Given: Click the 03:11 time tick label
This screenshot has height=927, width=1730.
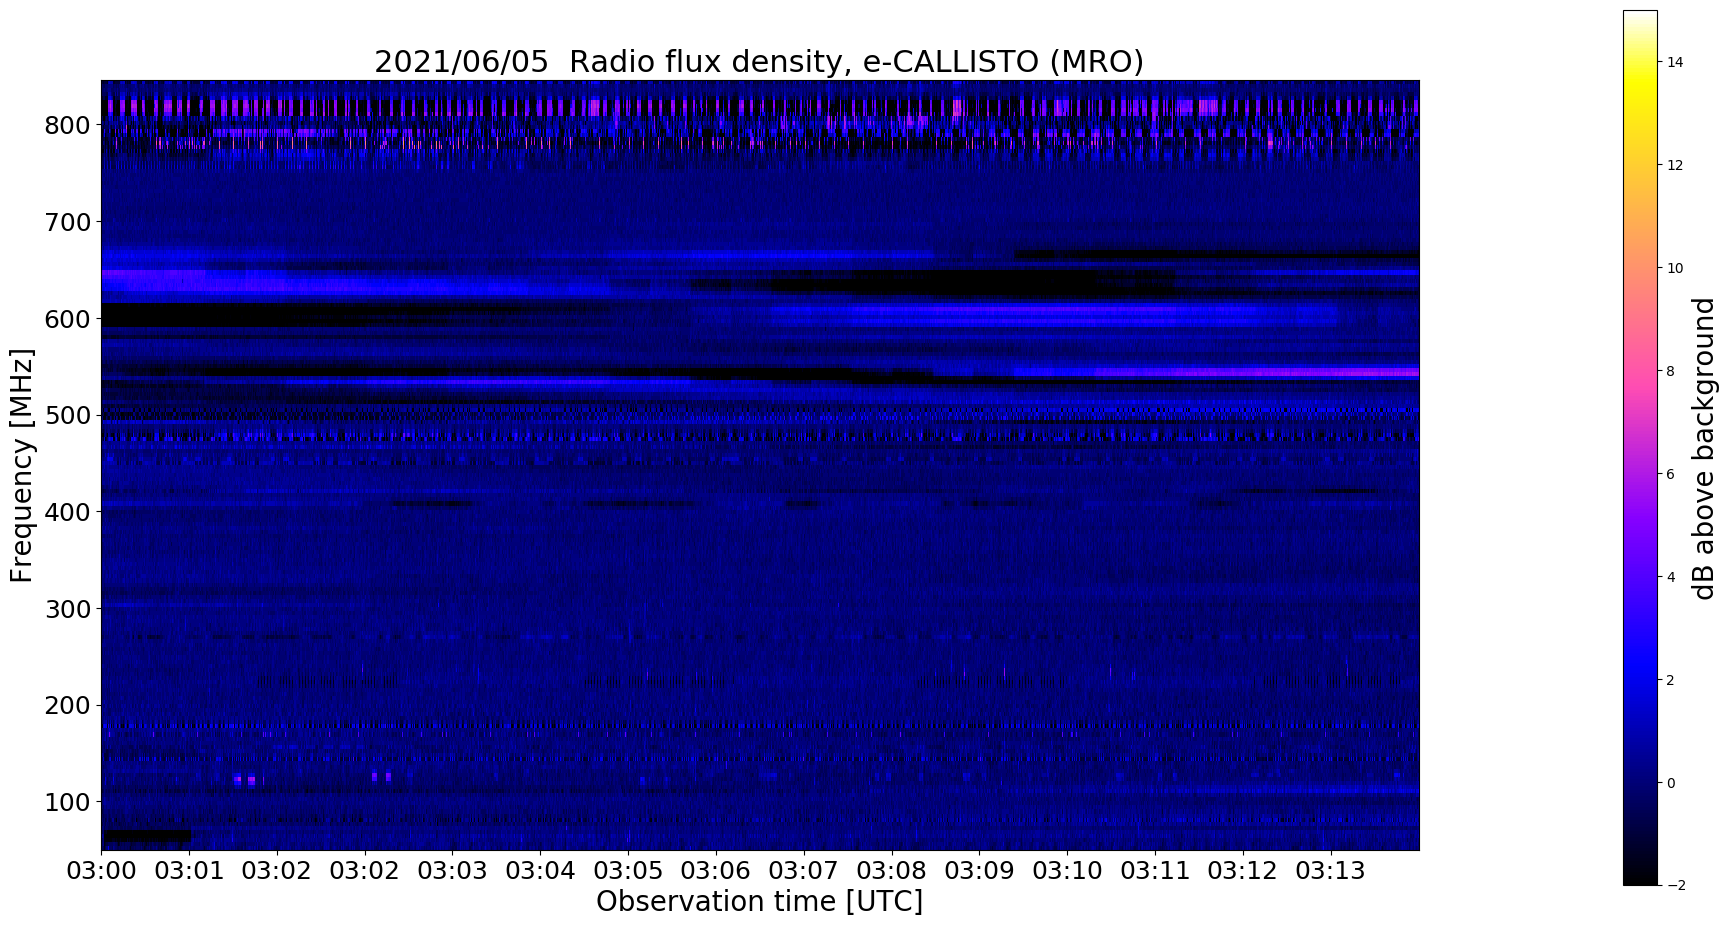Looking at the screenshot, I should pyautogui.click(x=1155, y=870).
